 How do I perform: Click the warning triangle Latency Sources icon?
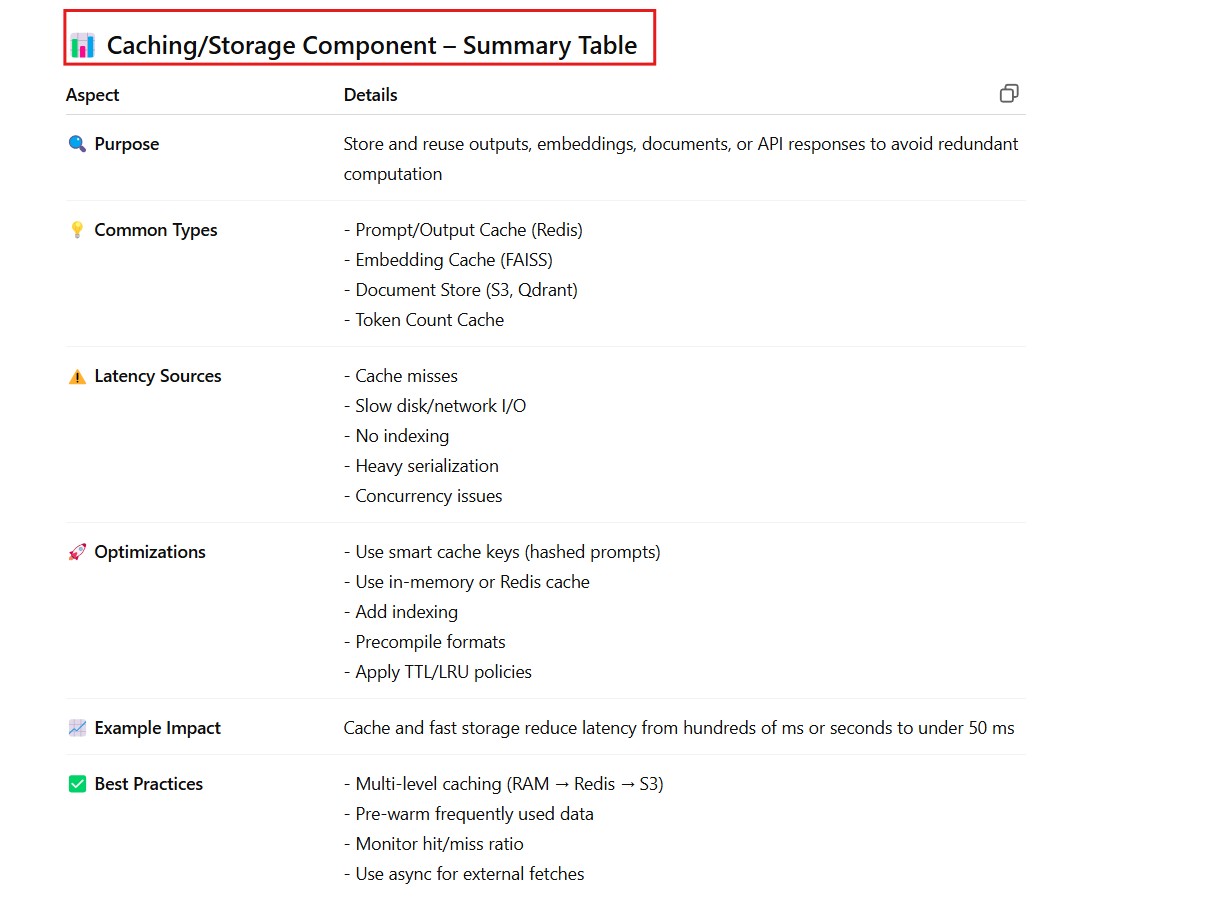pos(77,377)
